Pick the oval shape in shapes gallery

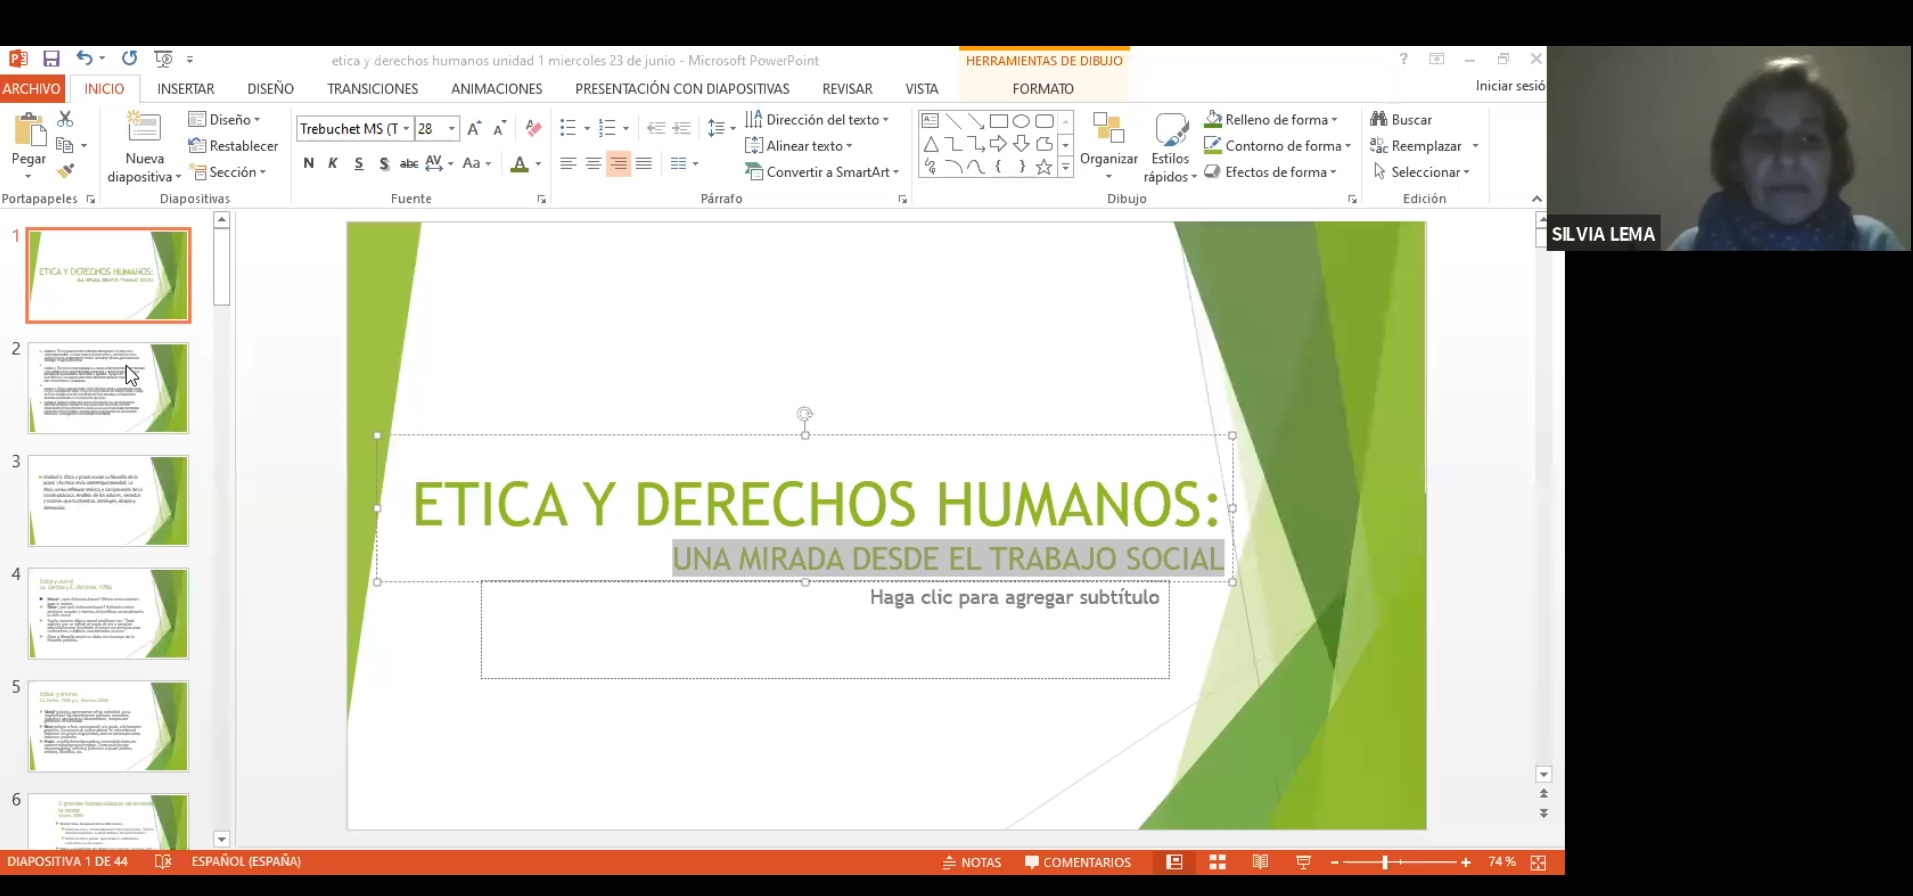coord(1021,121)
